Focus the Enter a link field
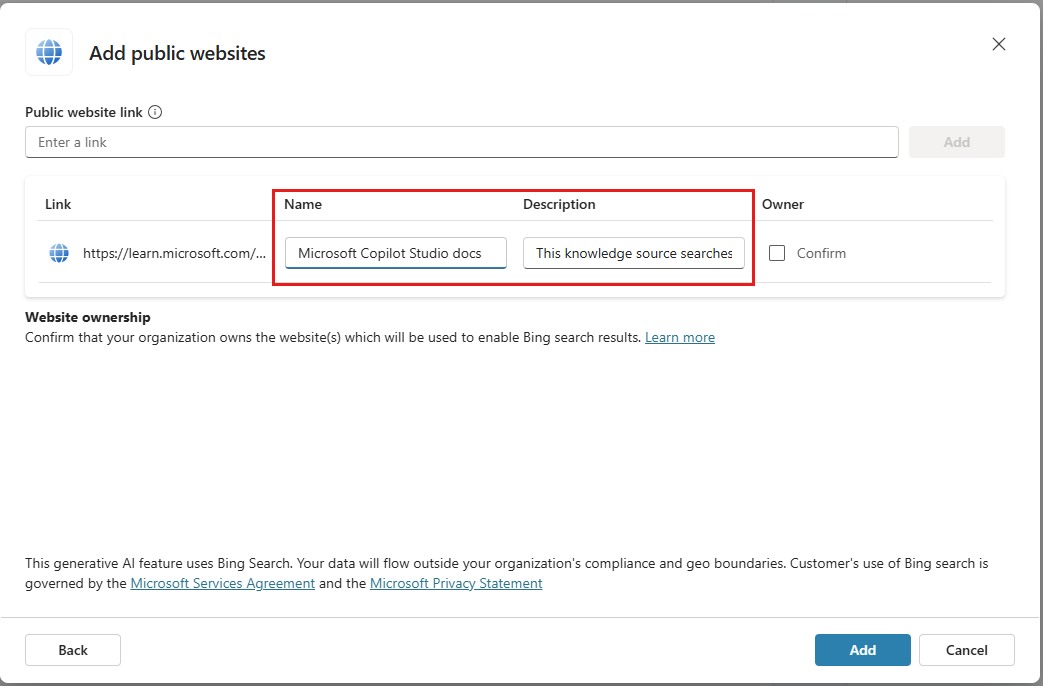Screen dimensions: 1043x686 [462, 142]
